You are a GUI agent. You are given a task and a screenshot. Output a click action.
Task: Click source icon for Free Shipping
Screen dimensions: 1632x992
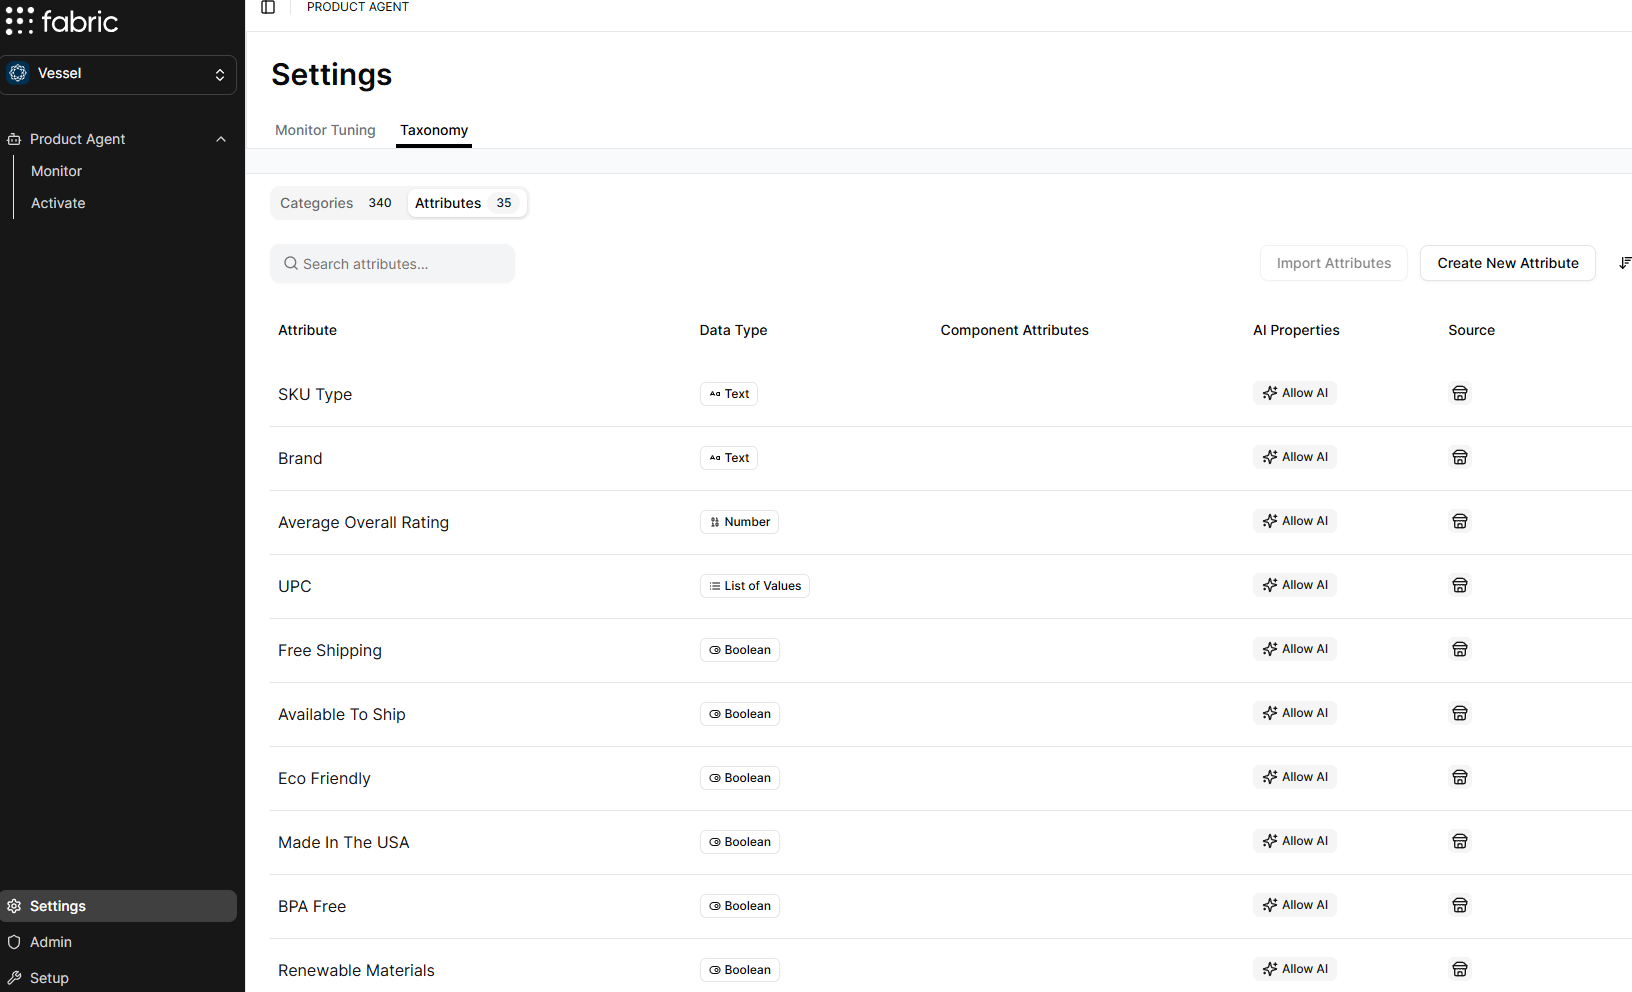(1460, 649)
